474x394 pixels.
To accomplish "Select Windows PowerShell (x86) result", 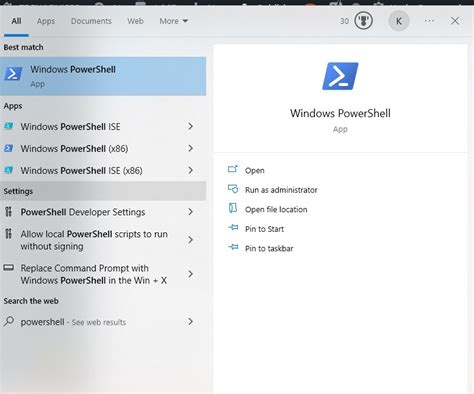I will pos(103,149).
